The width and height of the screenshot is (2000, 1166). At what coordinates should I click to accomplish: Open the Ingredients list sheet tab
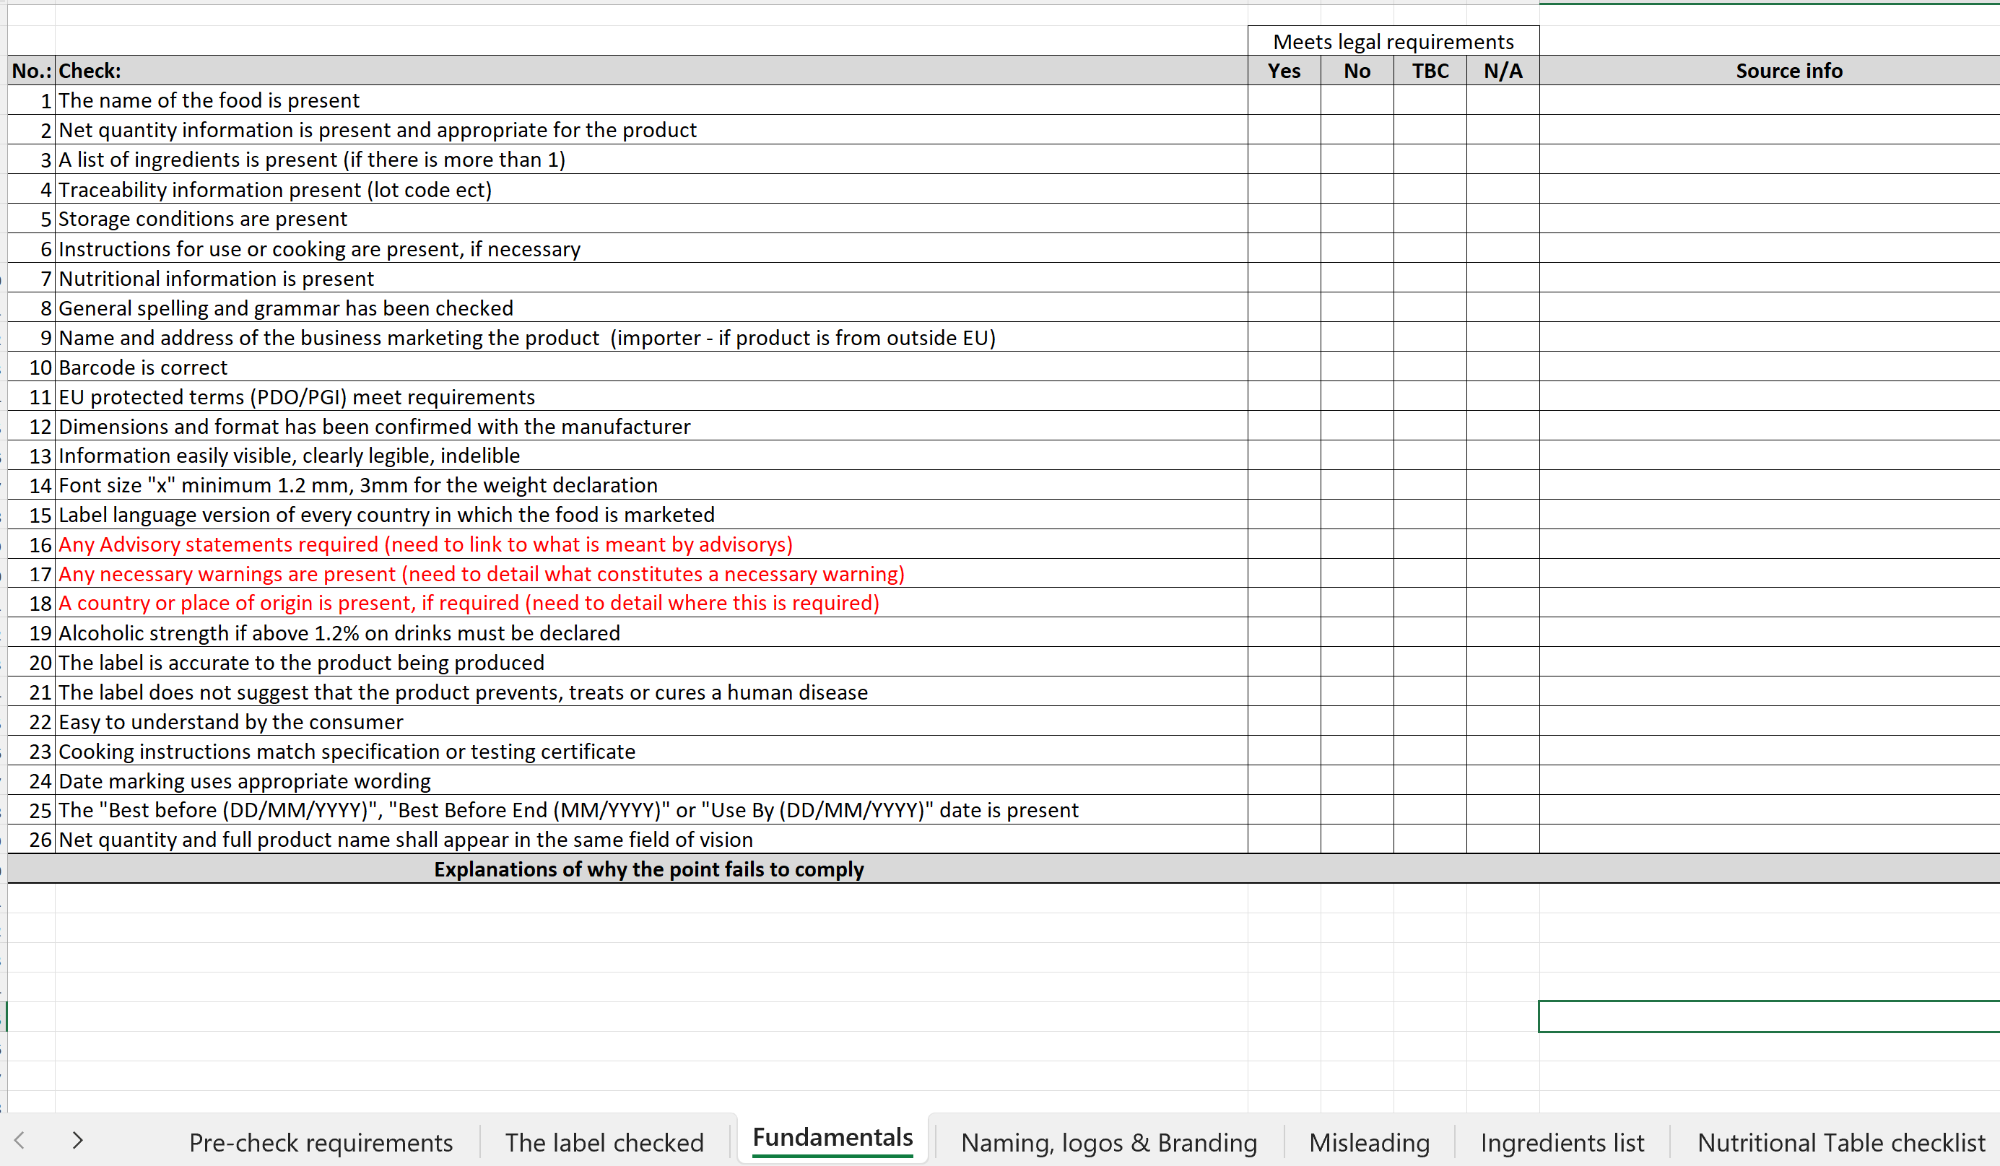[x=1562, y=1142]
